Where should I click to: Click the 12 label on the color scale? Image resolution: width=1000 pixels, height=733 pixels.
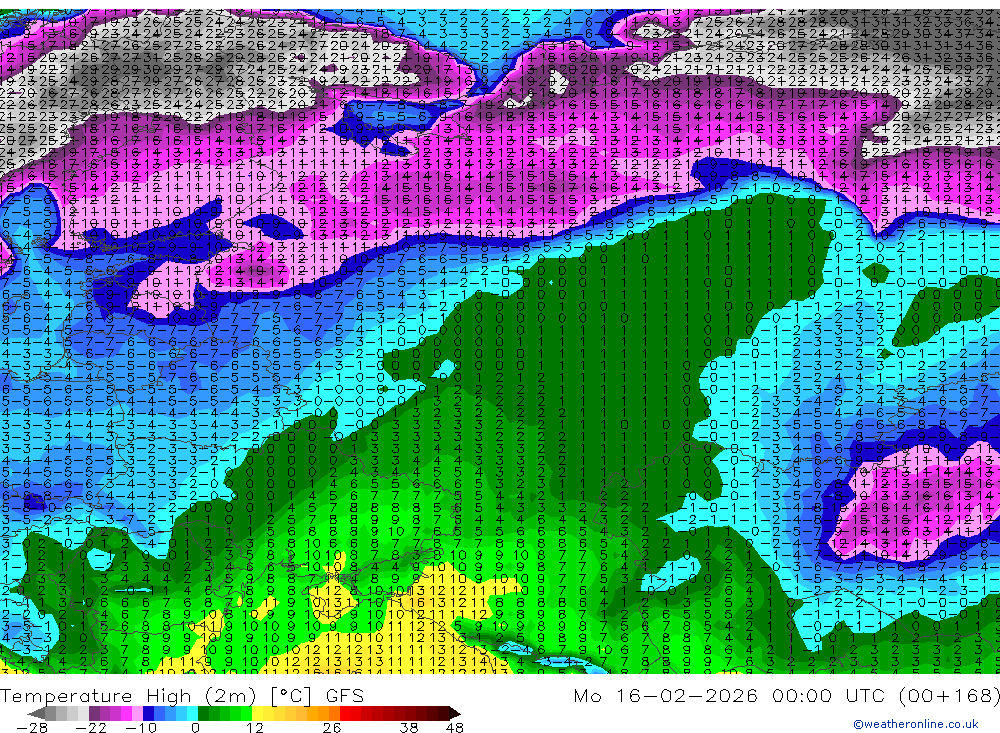(255, 727)
